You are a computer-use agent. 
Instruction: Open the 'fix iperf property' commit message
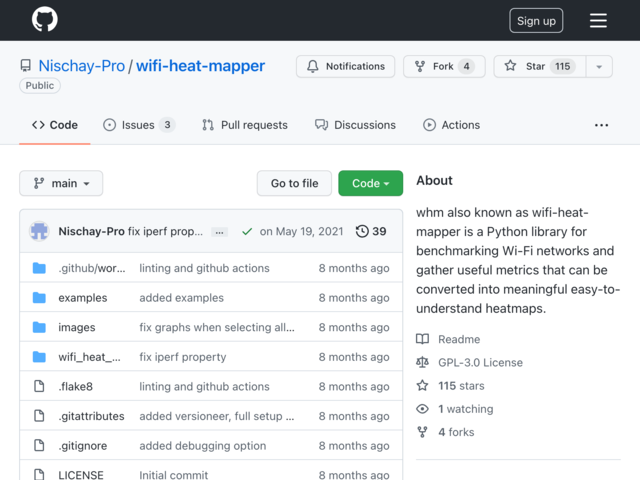(183, 357)
